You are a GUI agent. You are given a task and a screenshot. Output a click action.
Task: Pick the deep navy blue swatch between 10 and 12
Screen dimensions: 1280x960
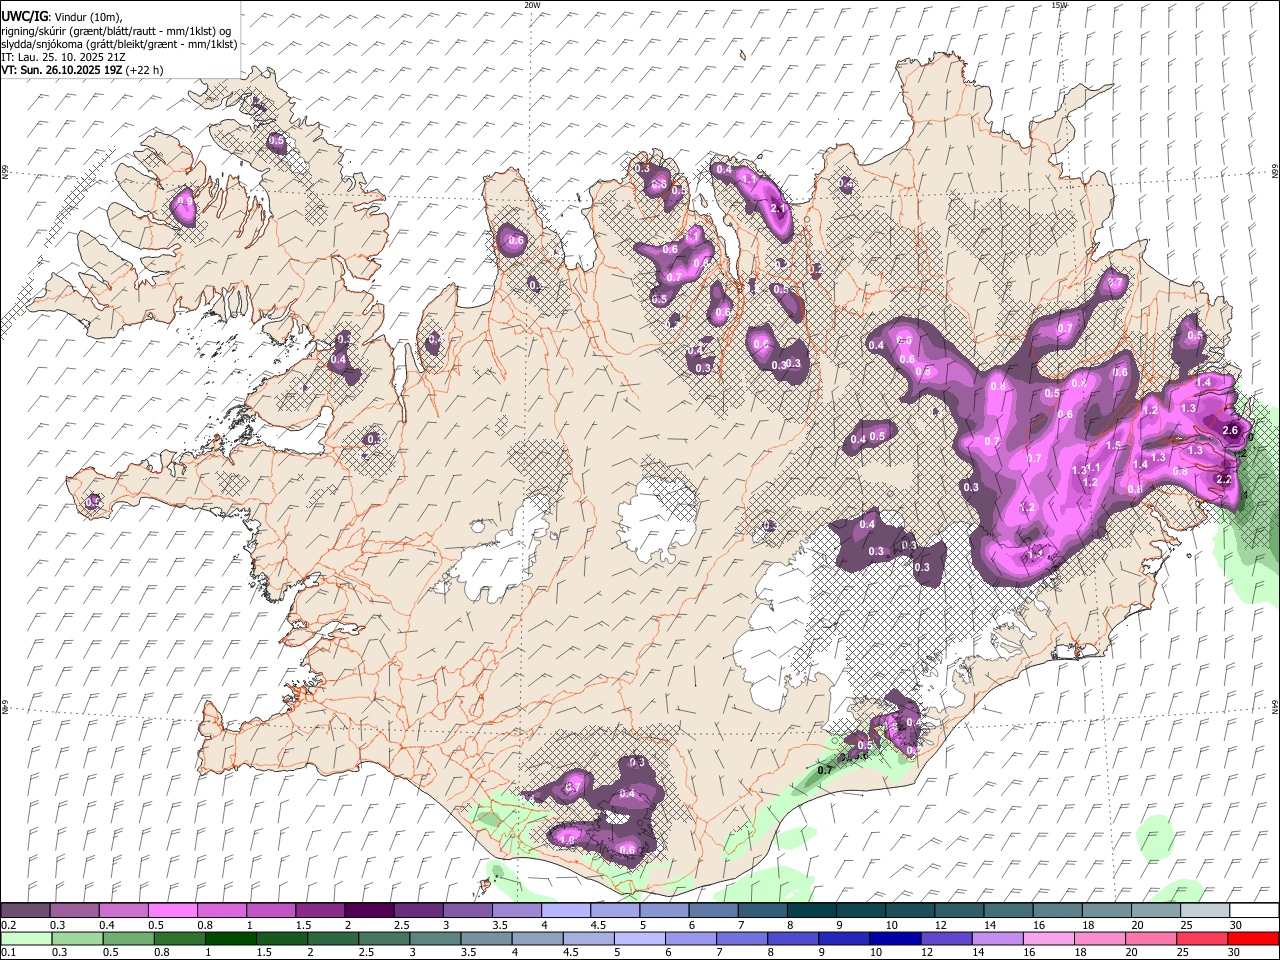(x=894, y=938)
